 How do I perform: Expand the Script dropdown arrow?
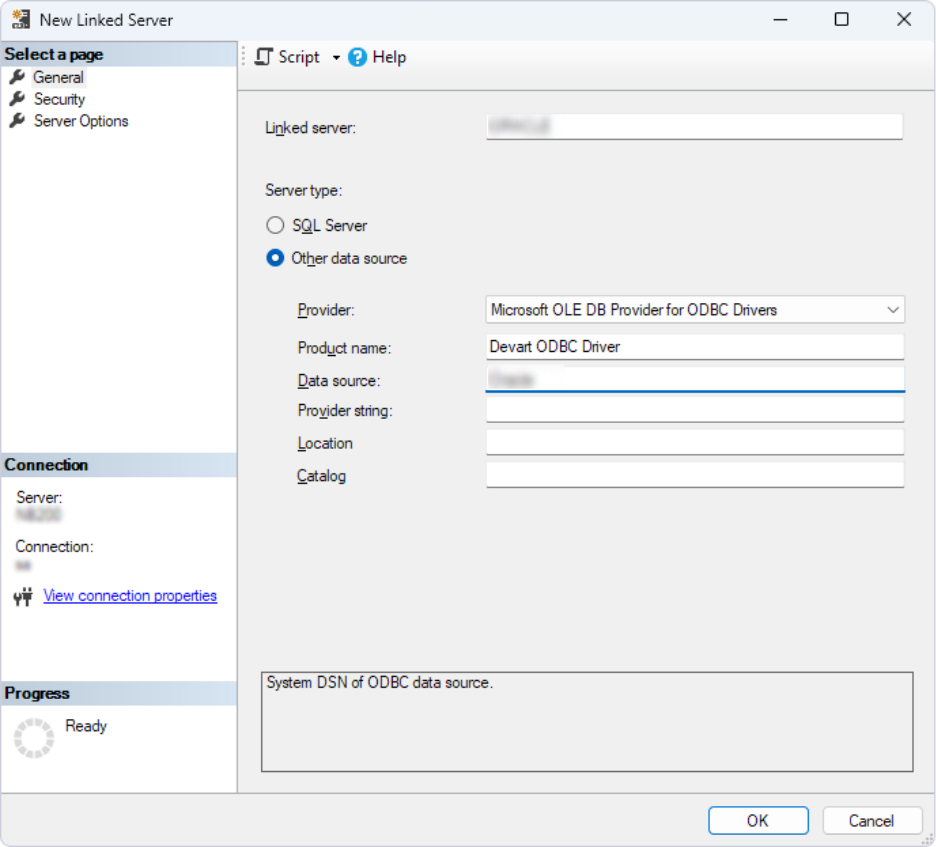pos(336,58)
